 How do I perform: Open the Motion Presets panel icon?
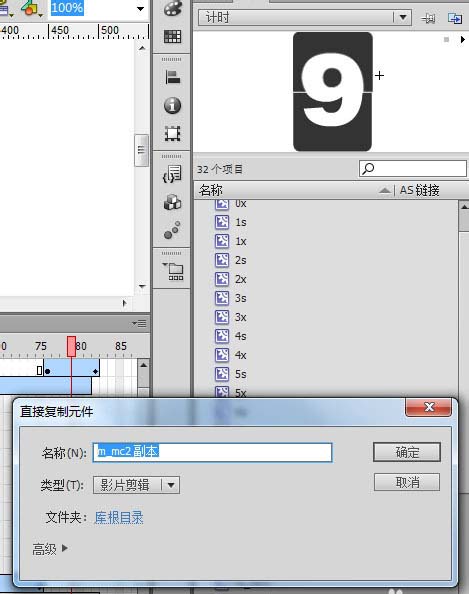pyautogui.click(x=172, y=230)
